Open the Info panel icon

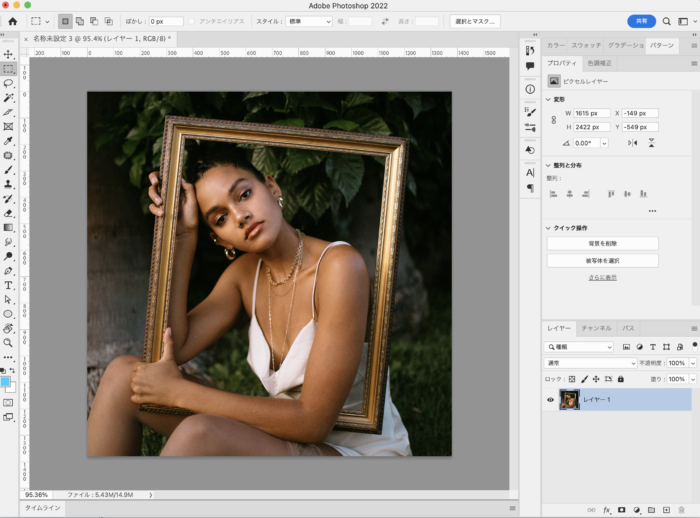[530, 89]
